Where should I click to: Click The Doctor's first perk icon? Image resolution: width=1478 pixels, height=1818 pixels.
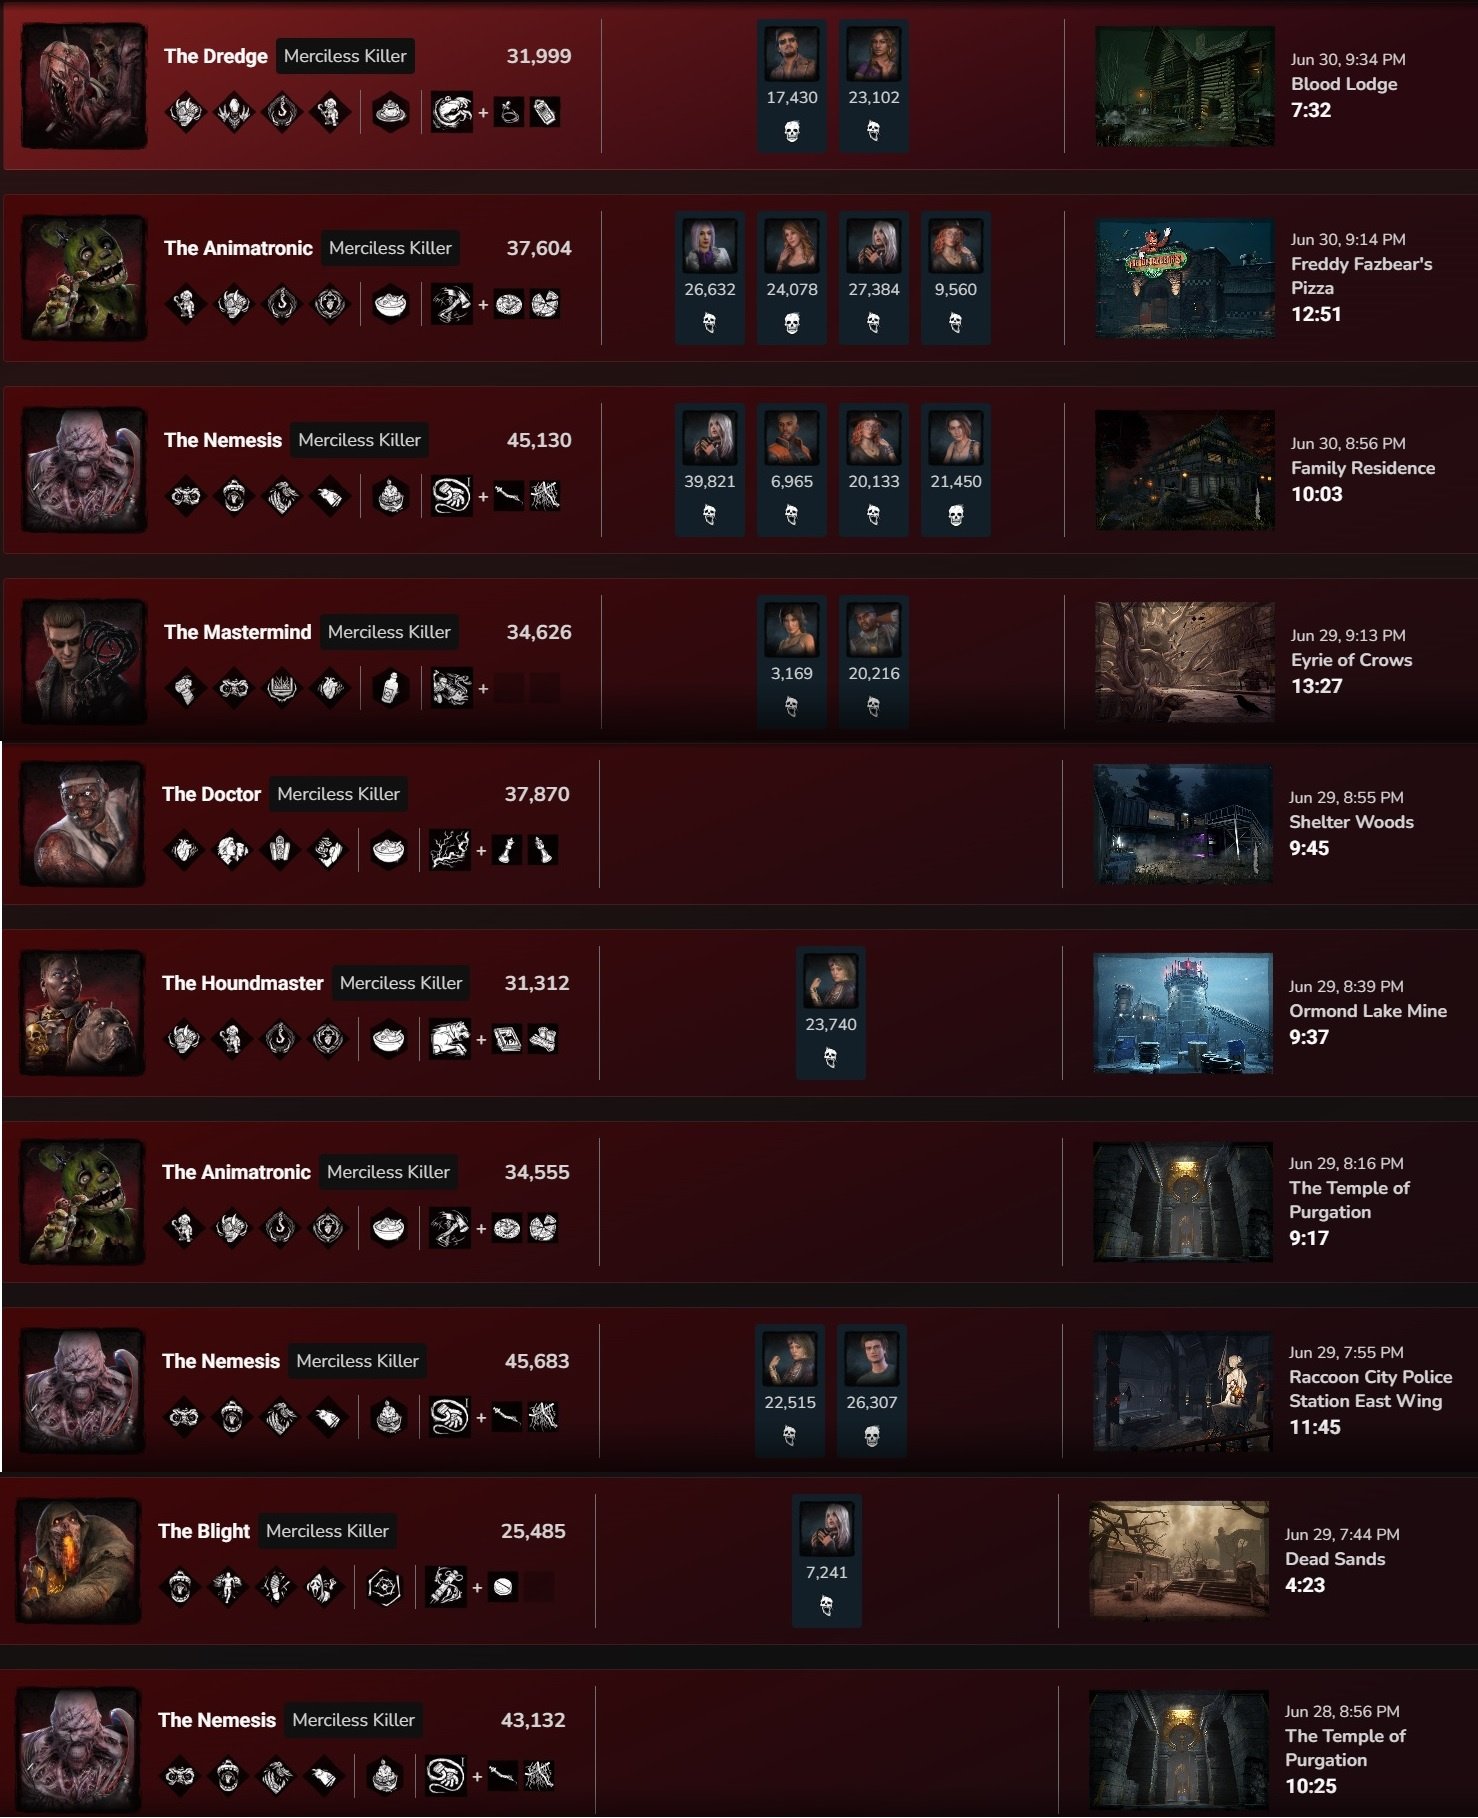(x=183, y=850)
